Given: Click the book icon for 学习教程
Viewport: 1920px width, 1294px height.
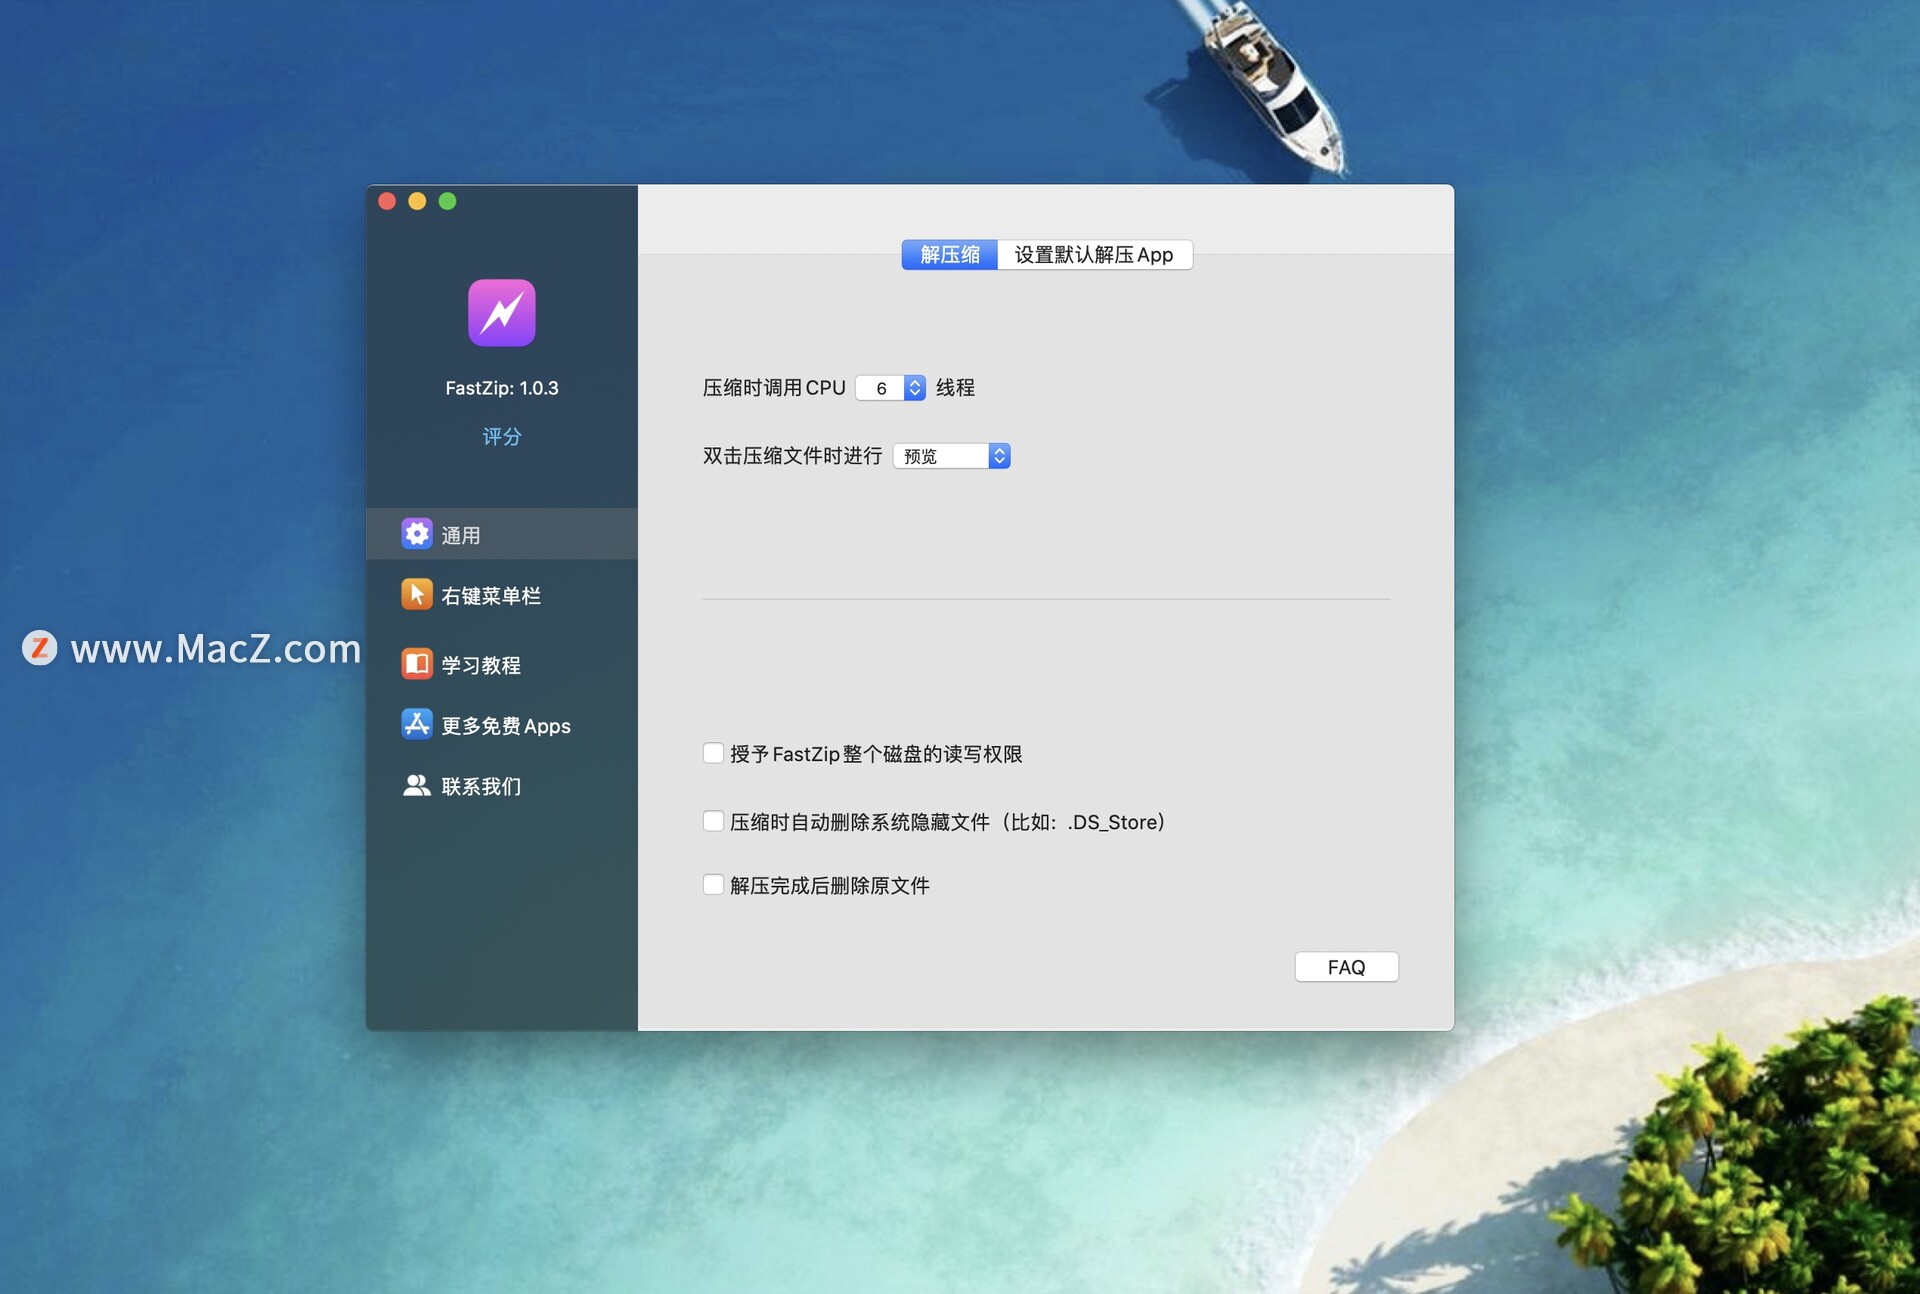Looking at the screenshot, I should [x=416, y=664].
